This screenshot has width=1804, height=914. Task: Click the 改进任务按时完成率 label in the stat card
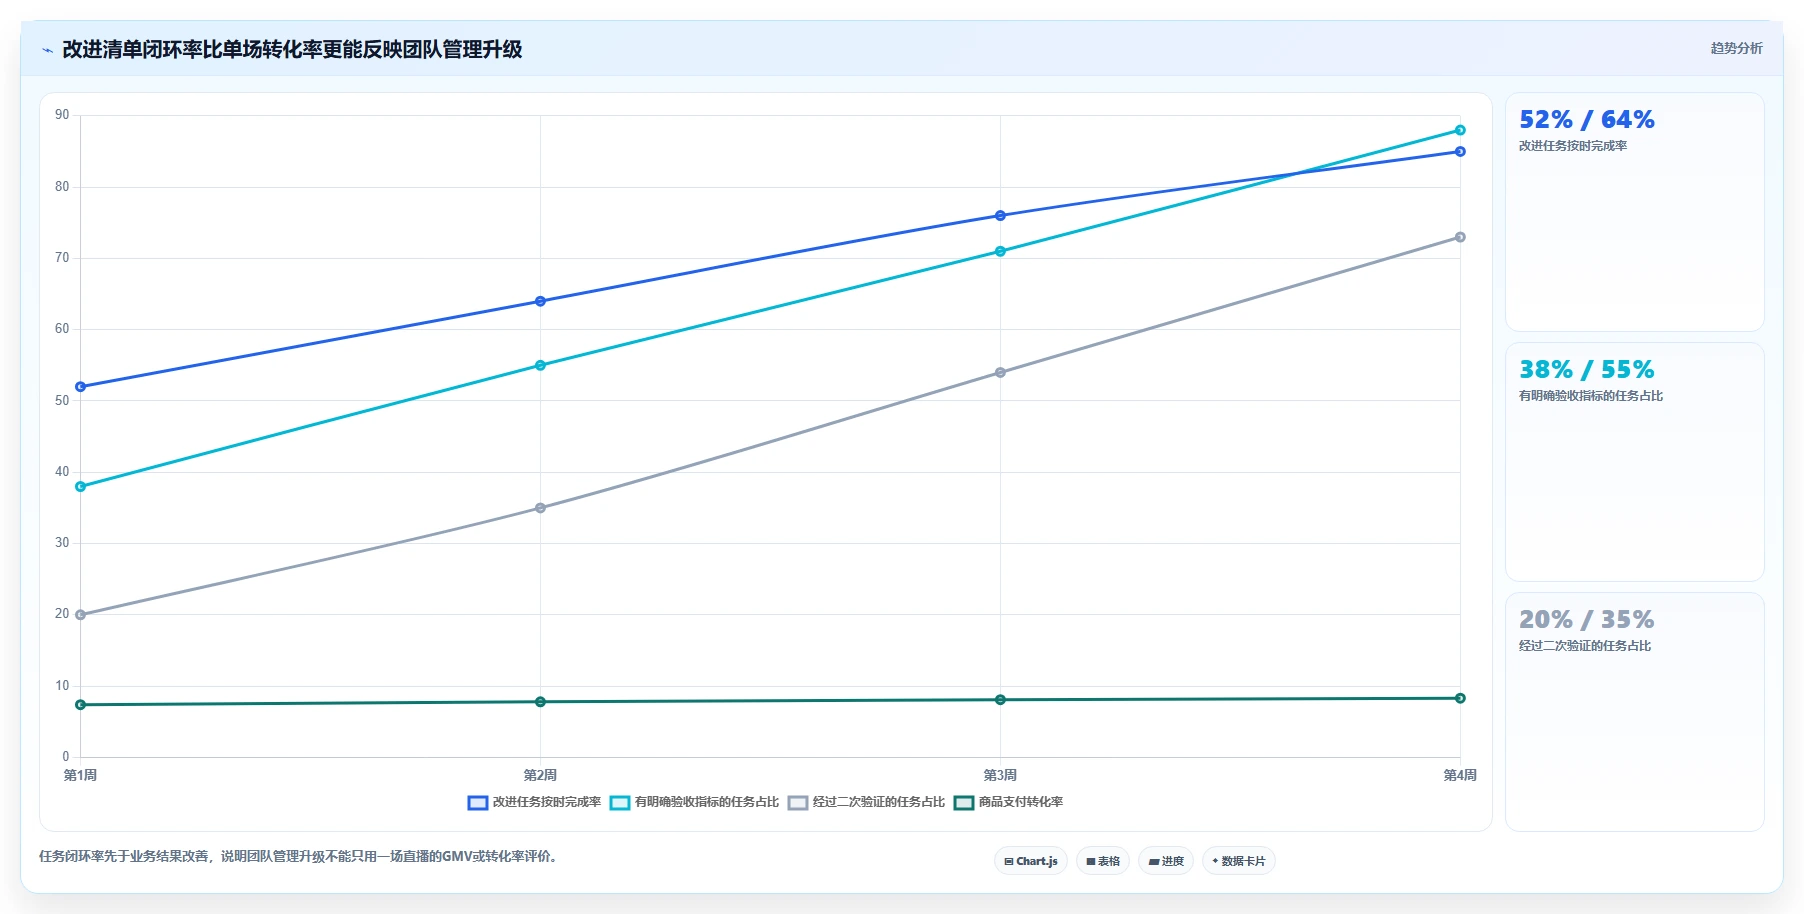tap(1573, 146)
